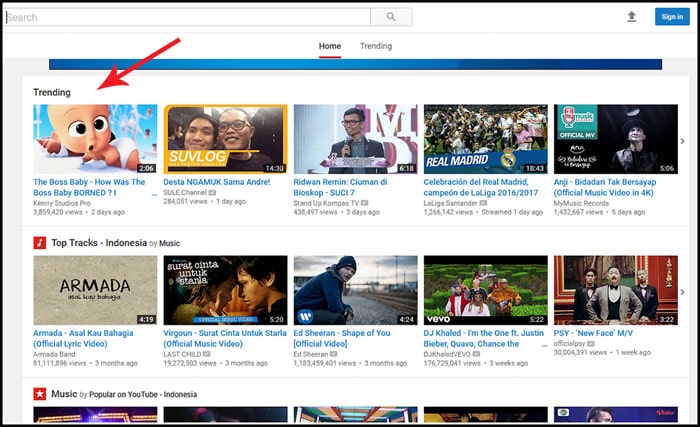Visit the DJKhaledVEVO channel
This screenshot has height=427, width=700.
tap(447, 354)
